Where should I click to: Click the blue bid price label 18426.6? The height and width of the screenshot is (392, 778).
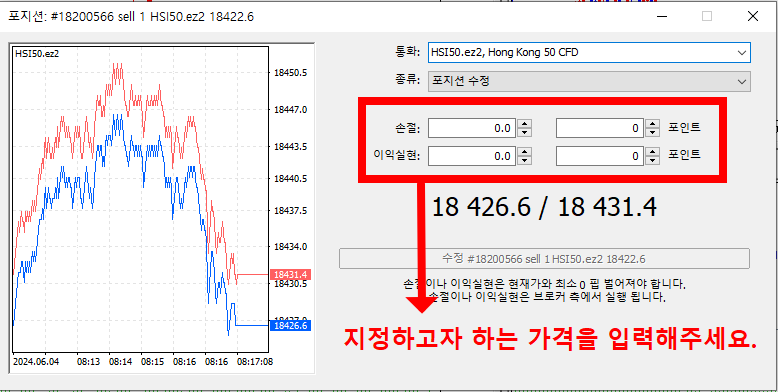tap(290, 326)
